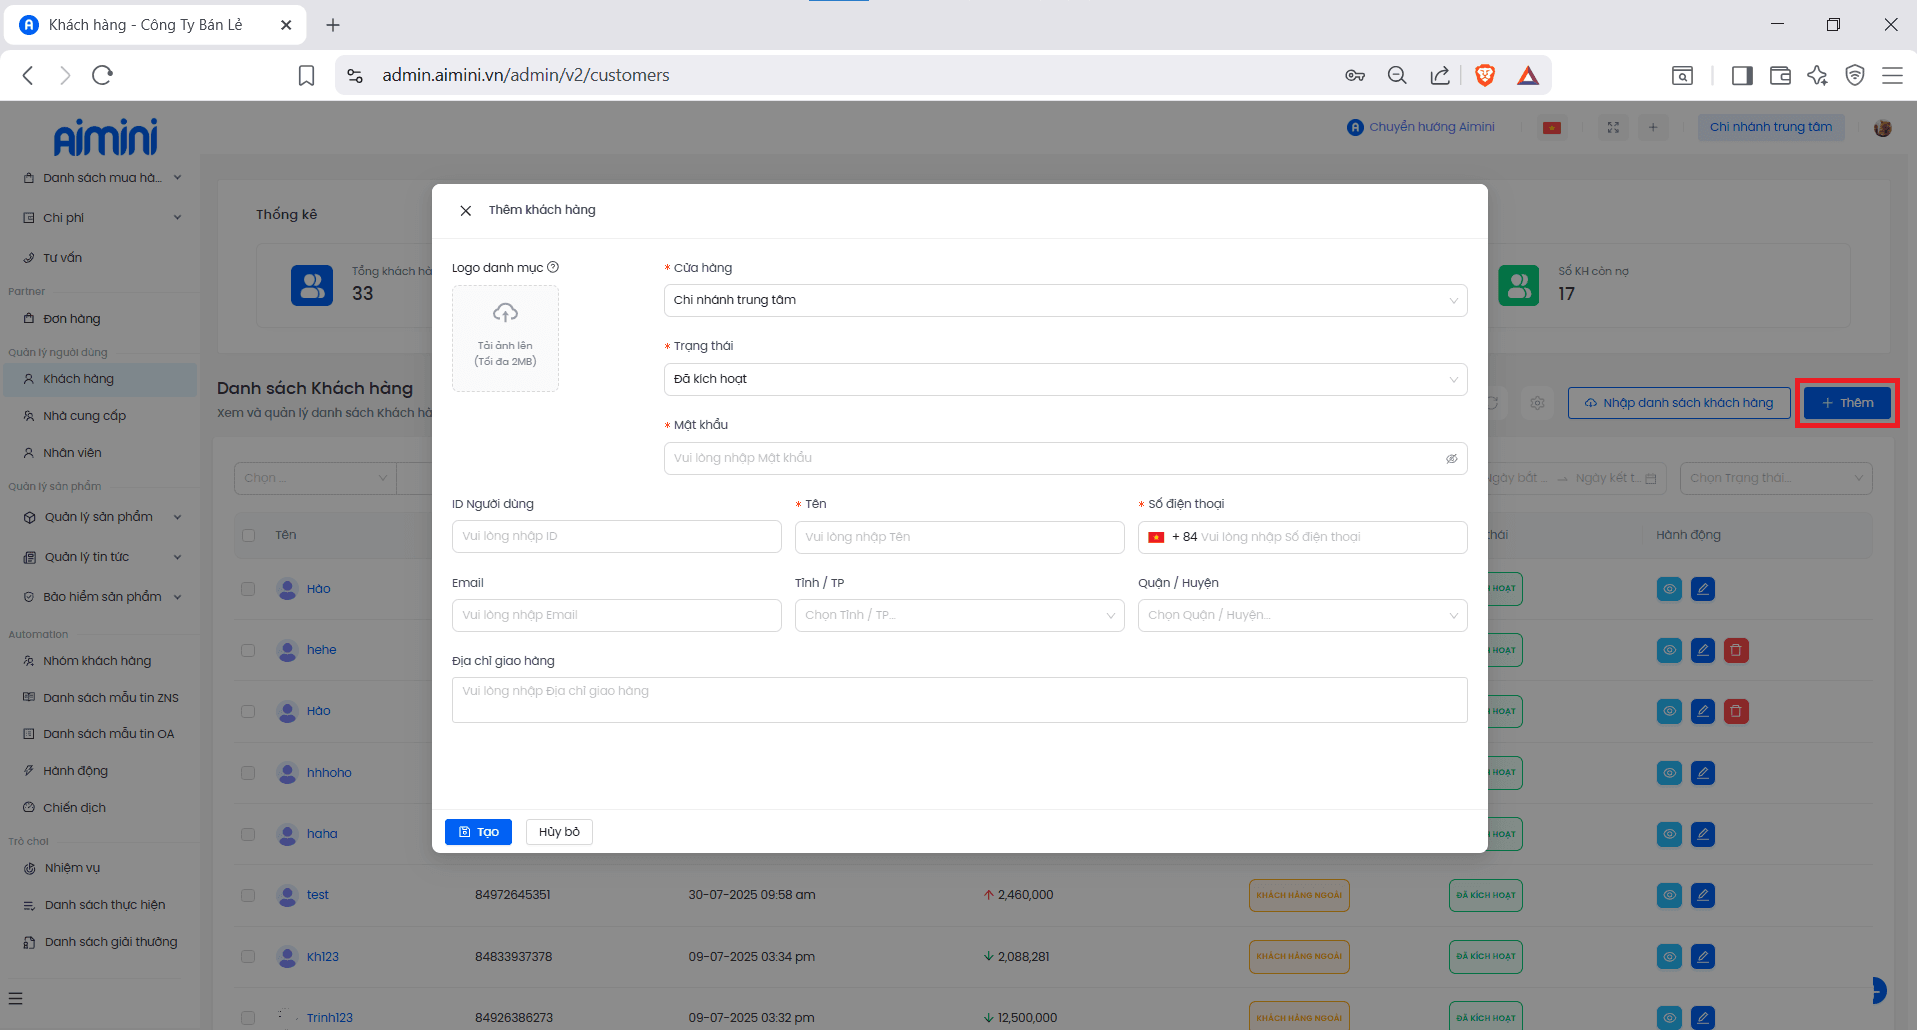Check the checkbox for test customer row

pos(248,895)
